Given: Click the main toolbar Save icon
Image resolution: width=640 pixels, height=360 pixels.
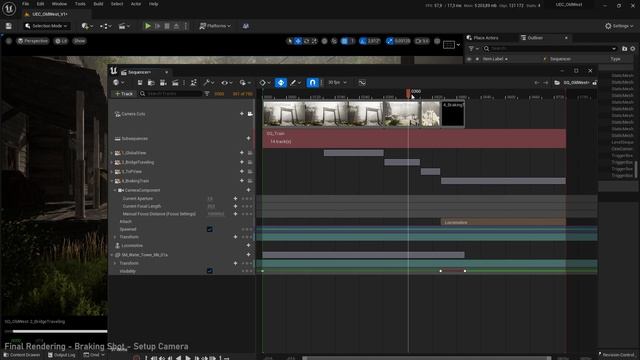Looking at the screenshot, I should [x=9, y=26].
